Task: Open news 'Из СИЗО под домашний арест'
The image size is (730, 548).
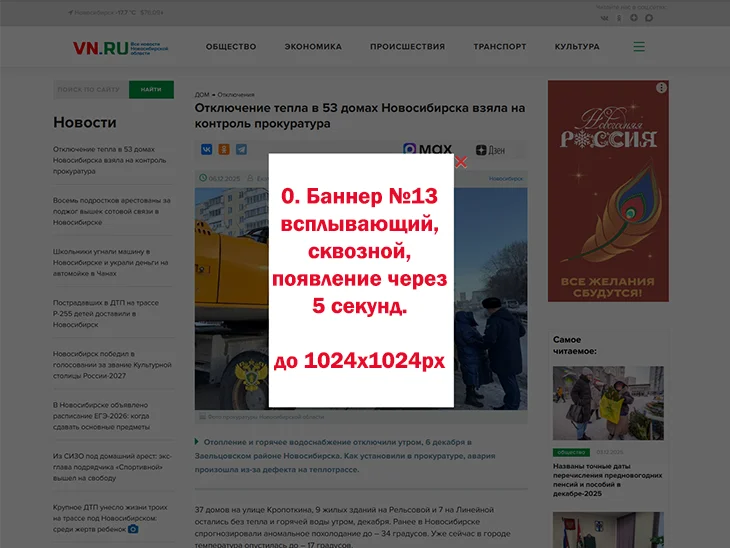Action: pos(112,467)
